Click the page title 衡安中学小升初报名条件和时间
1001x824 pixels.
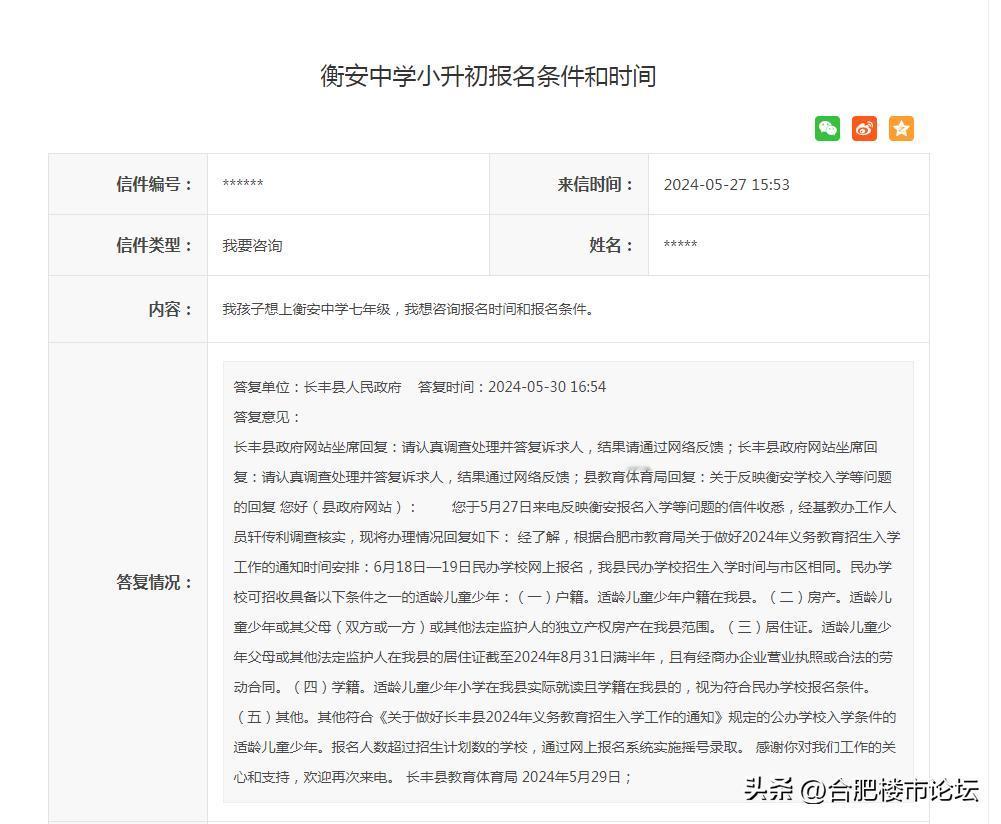[x=488, y=76]
